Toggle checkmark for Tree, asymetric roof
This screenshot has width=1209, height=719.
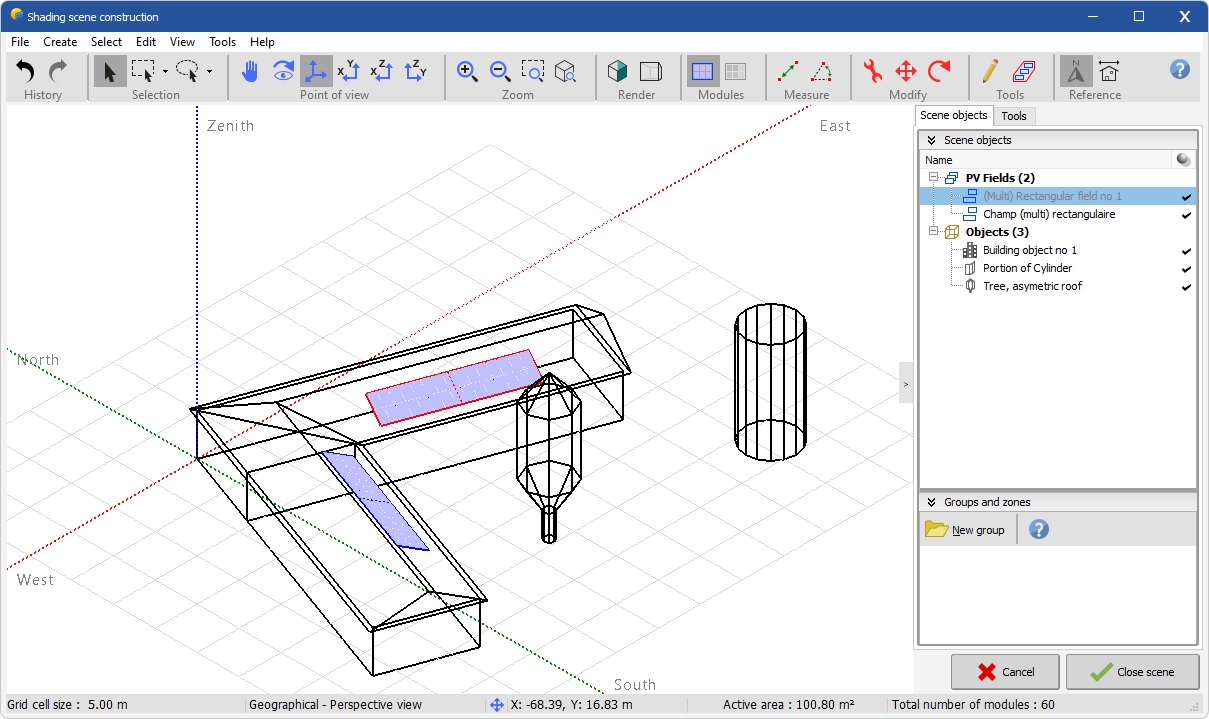1186,287
